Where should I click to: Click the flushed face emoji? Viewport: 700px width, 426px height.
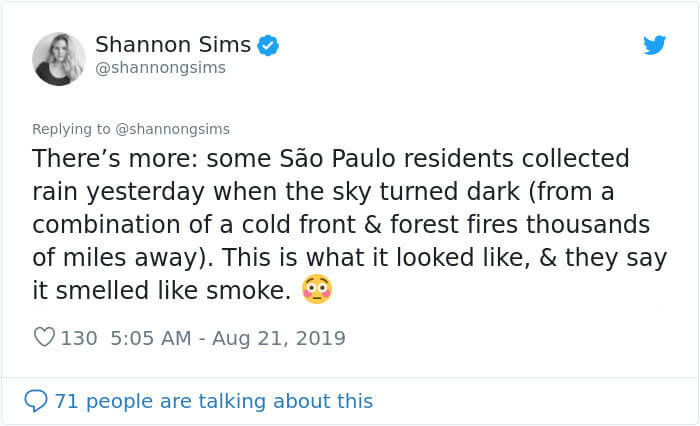click(316, 290)
